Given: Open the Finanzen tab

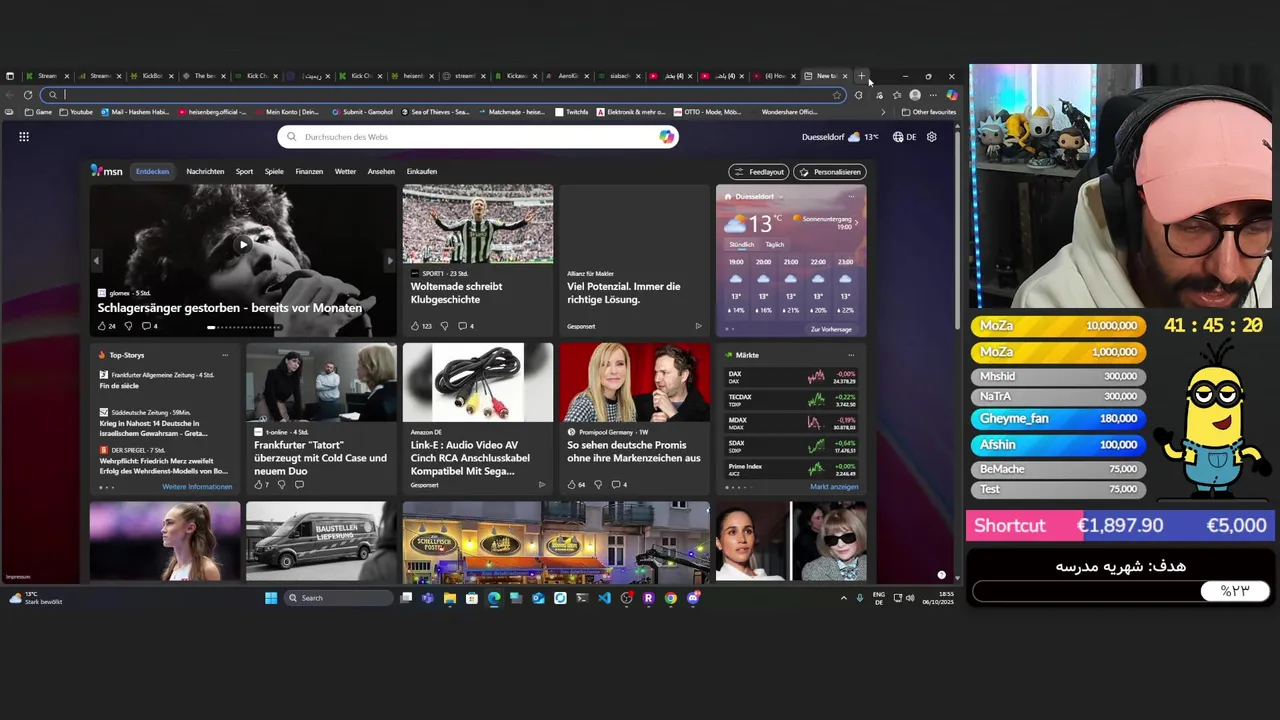Looking at the screenshot, I should coord(309,171).
